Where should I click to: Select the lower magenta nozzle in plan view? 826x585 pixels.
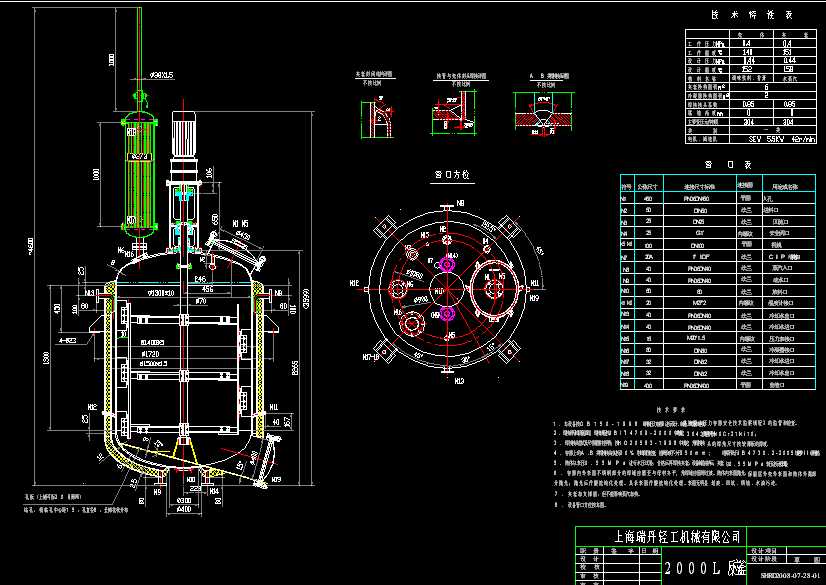tap(447, 314)
